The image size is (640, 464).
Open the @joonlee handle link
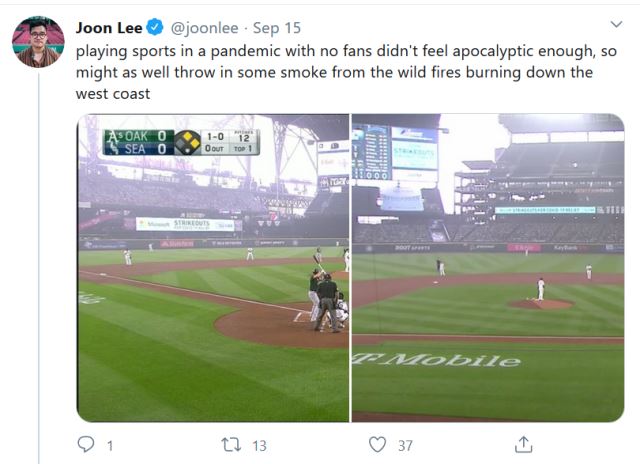(x=204, y=28)
